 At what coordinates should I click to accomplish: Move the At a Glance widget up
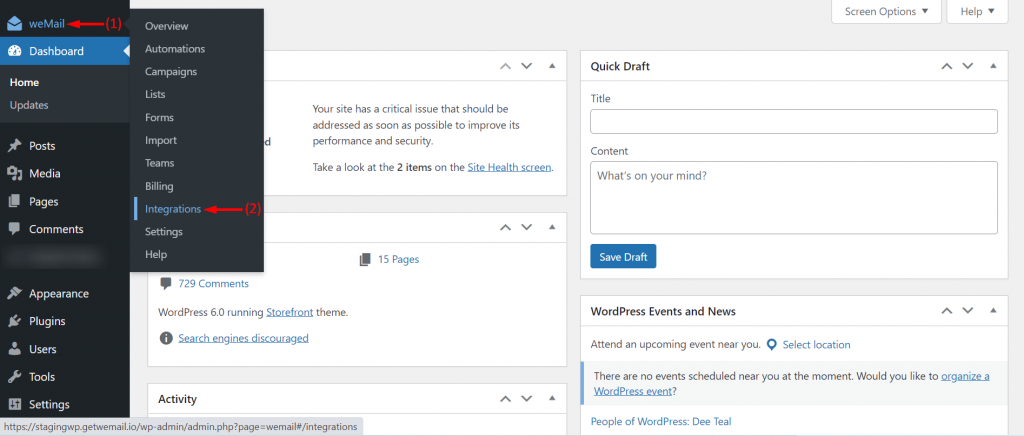click(x=505, y=227)
